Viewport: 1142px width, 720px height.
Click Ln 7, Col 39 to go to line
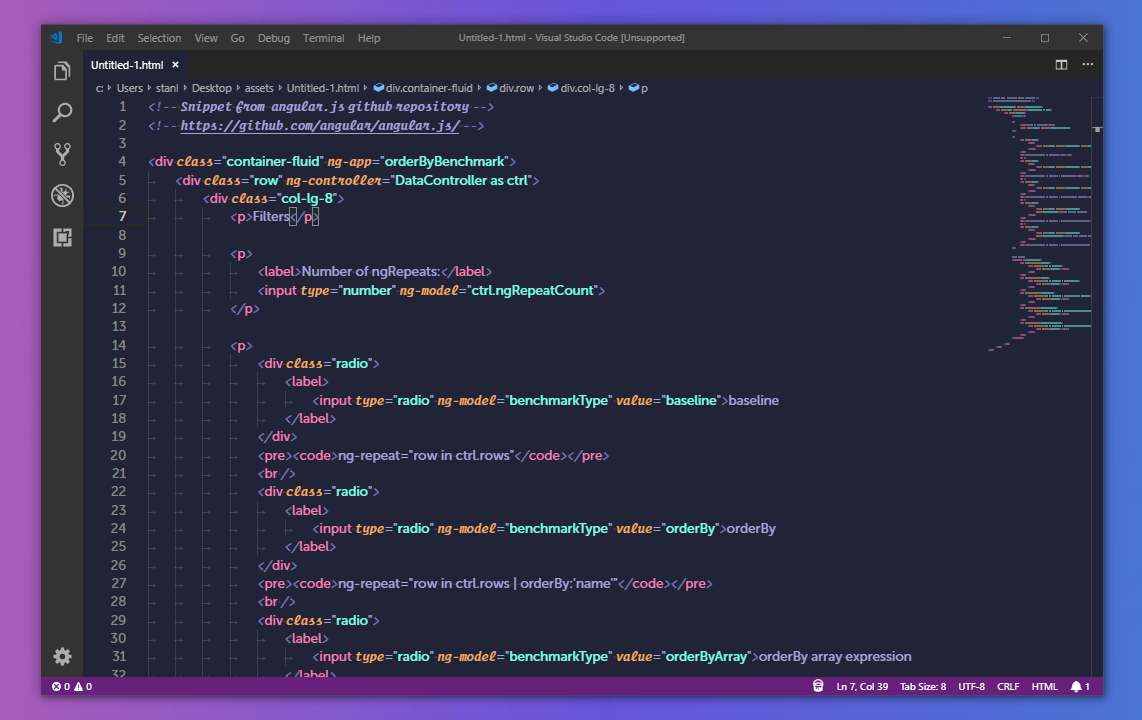(862, 687)
